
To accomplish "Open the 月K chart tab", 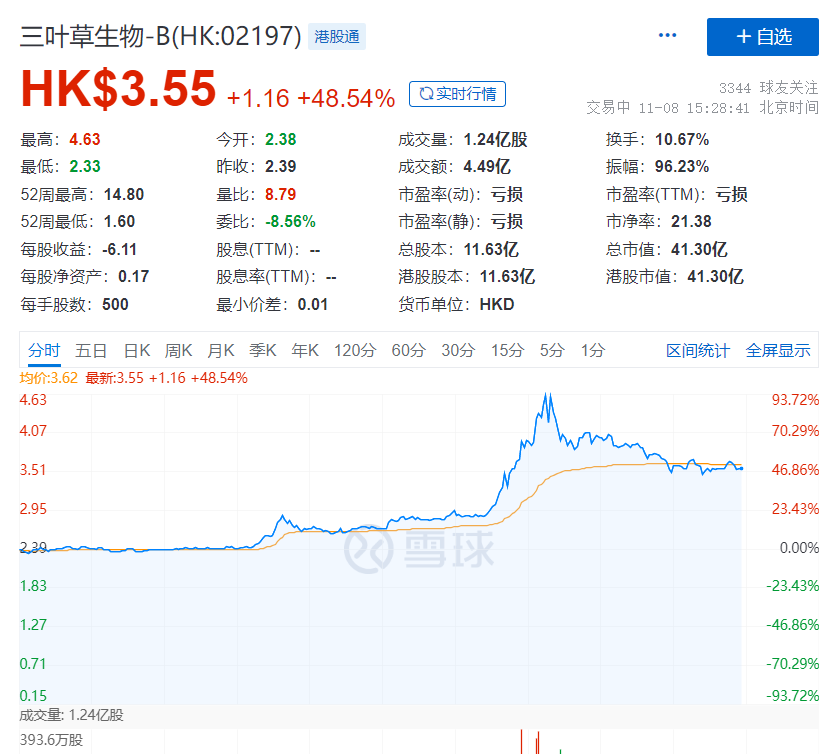I will pyautogui.click(x=221, y=350).
